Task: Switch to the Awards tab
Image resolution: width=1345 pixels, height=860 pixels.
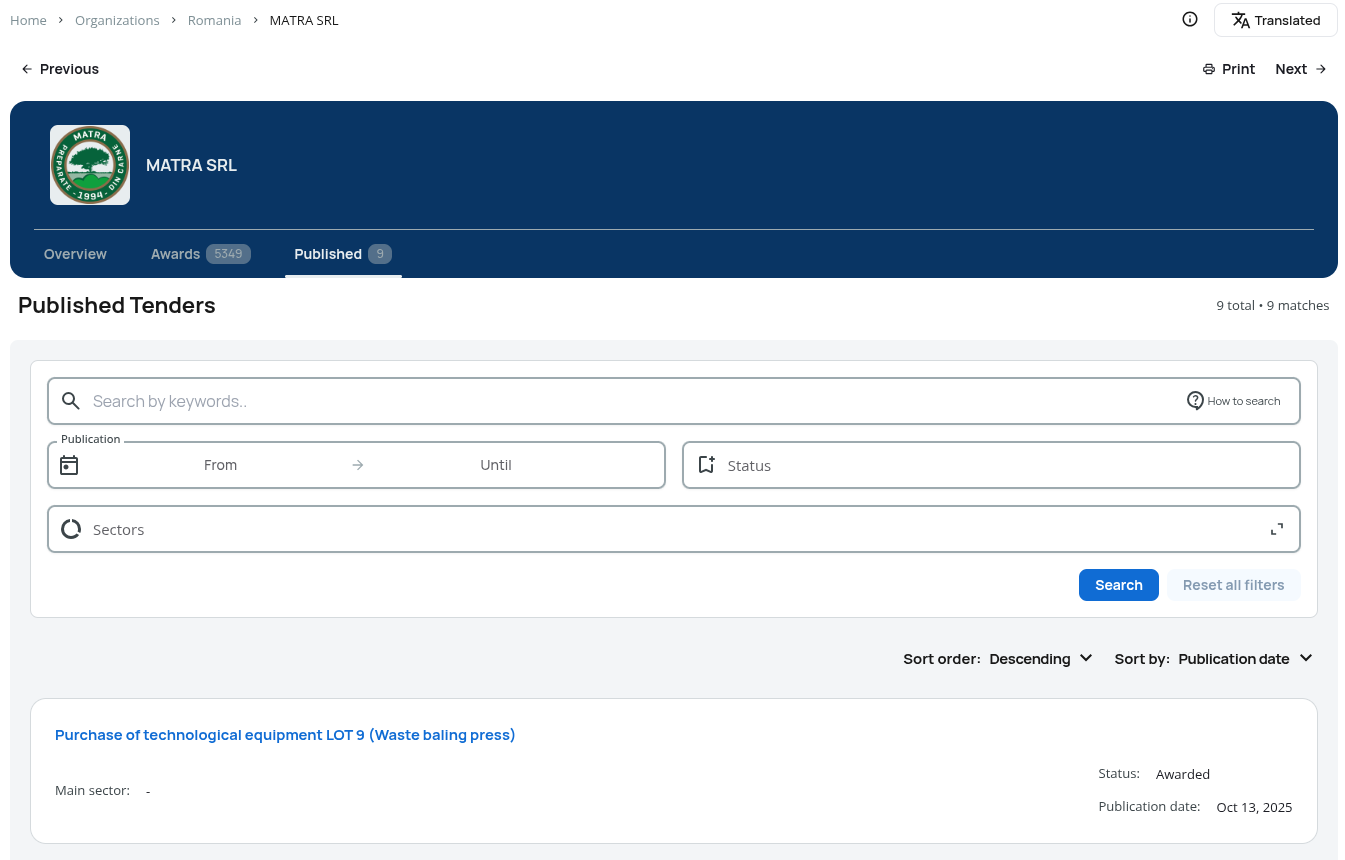Action: tap(200, 254)
